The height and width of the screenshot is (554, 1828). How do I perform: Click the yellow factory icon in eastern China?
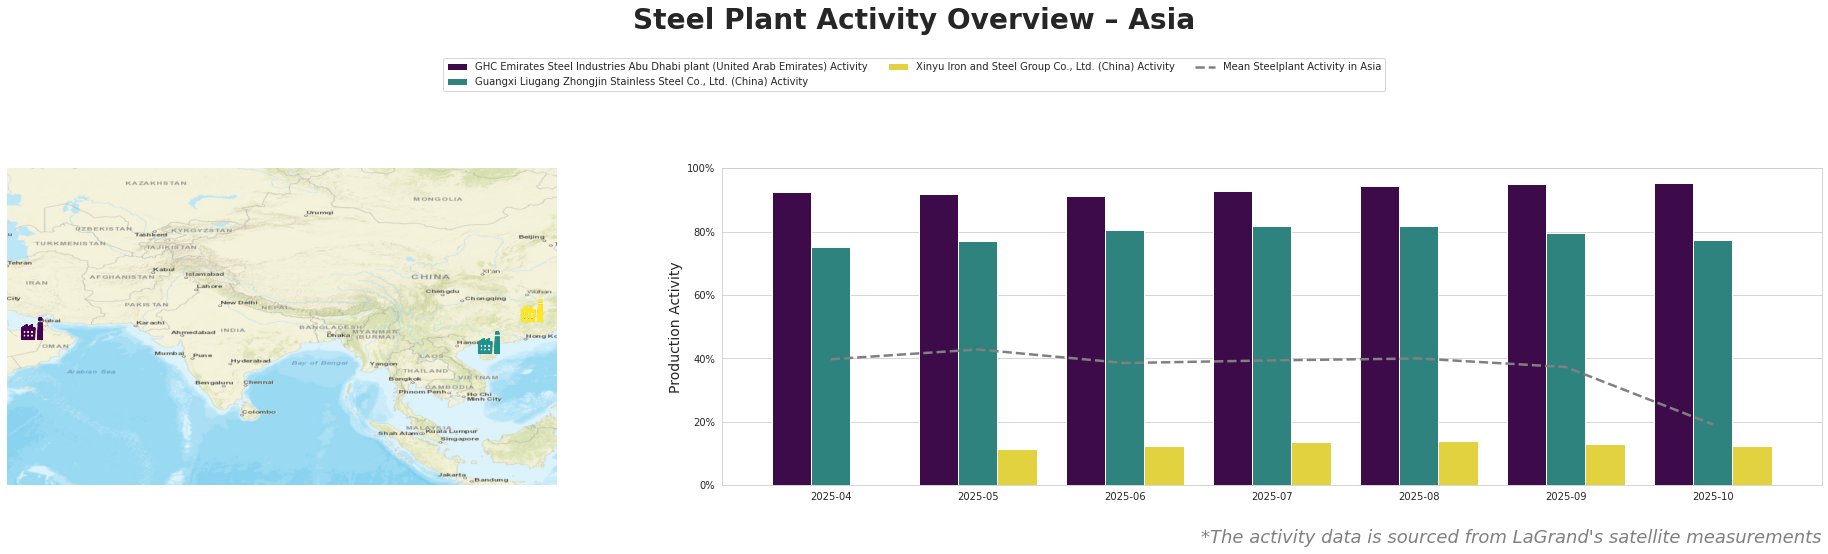pyautogui.click(x=532, y=311)
